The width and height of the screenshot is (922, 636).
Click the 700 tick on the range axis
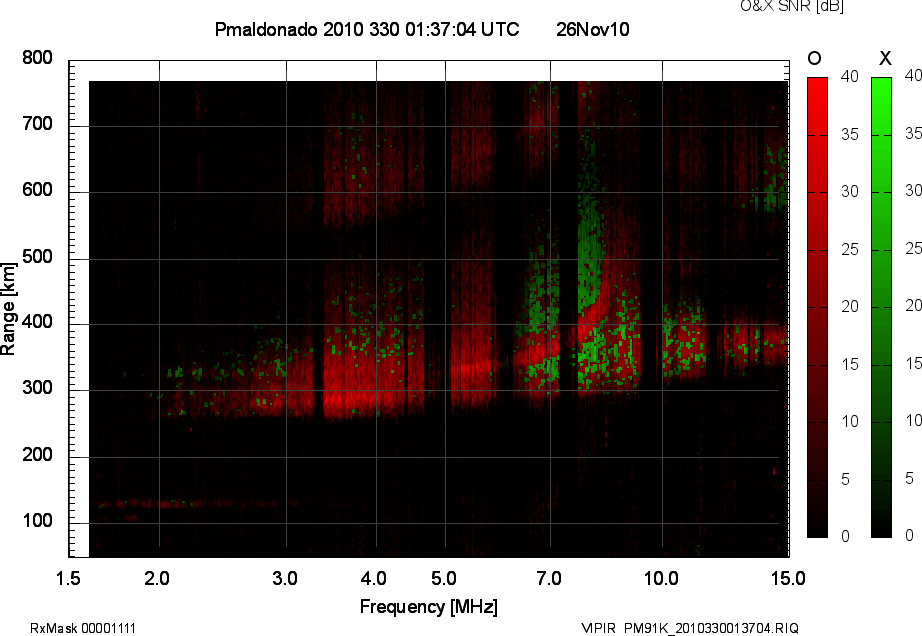(x=38, y=124)
